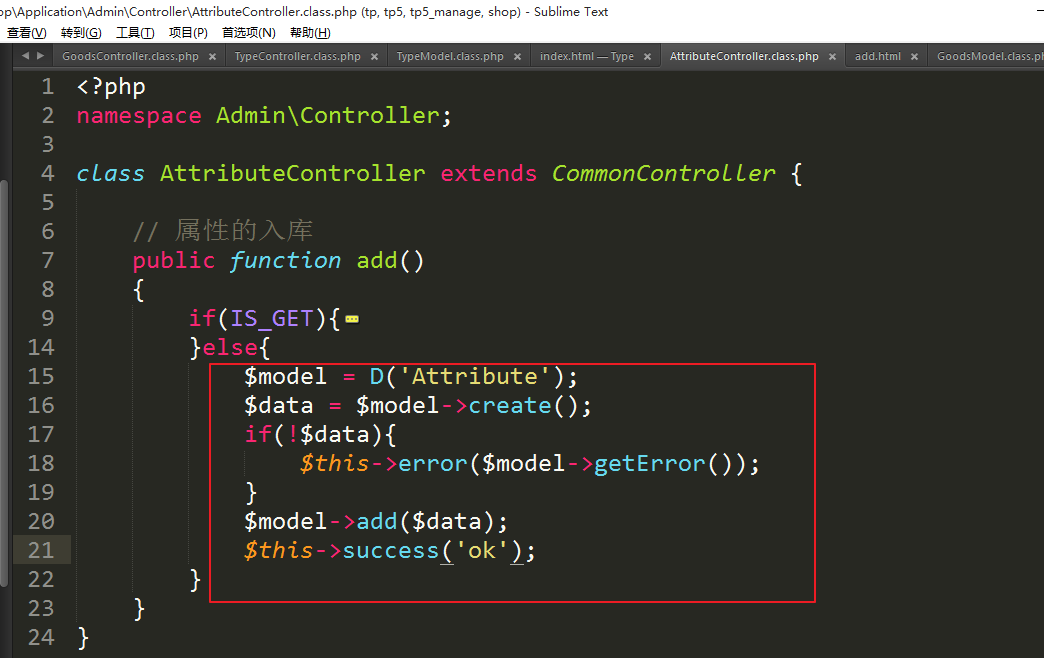Click line number 21 in the gutter

[42, 550]
